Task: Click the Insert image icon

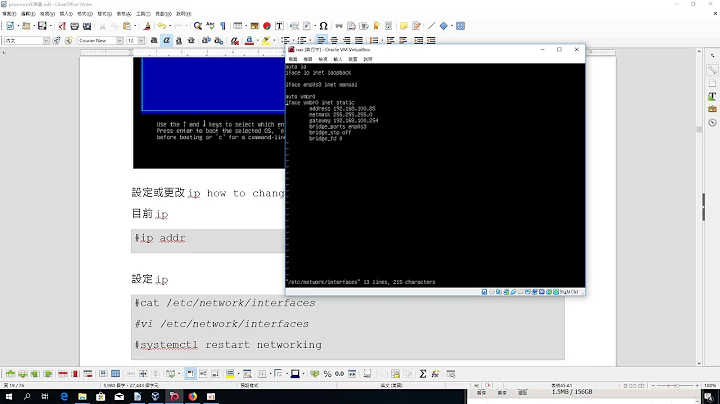Action: click(254, 26)
